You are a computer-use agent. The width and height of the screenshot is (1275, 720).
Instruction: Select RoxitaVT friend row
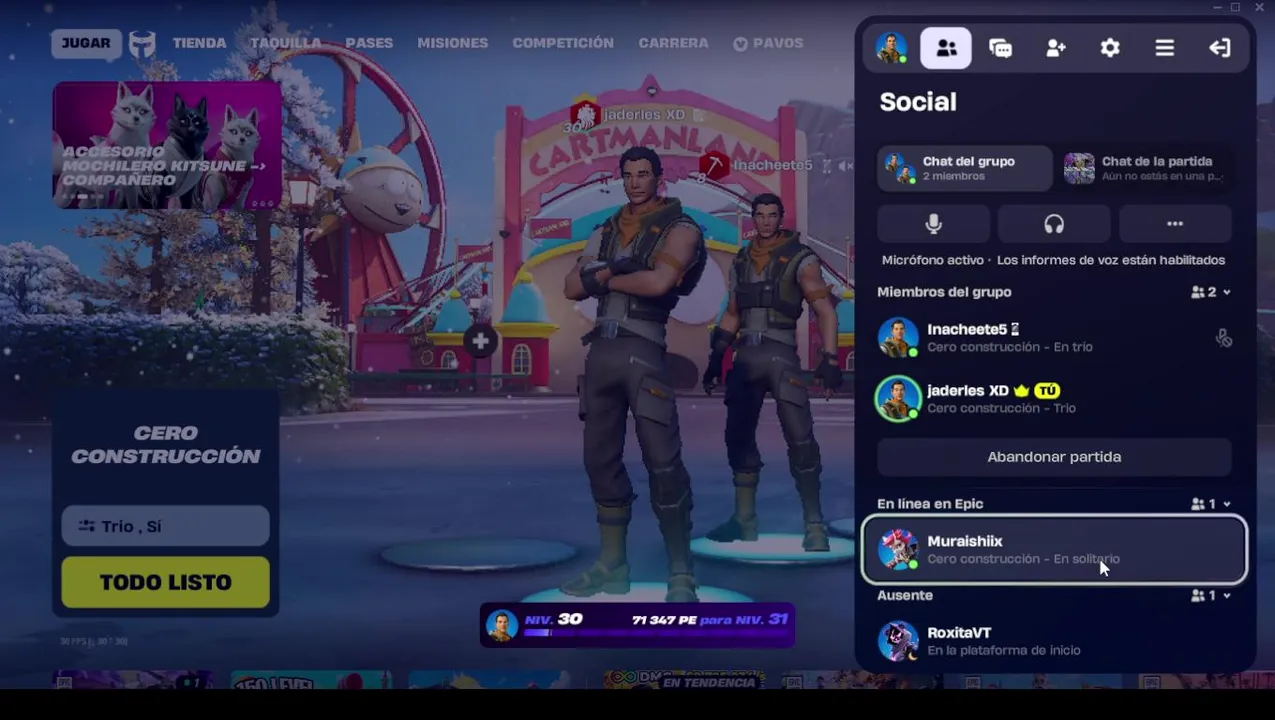tap(1054, 641)
